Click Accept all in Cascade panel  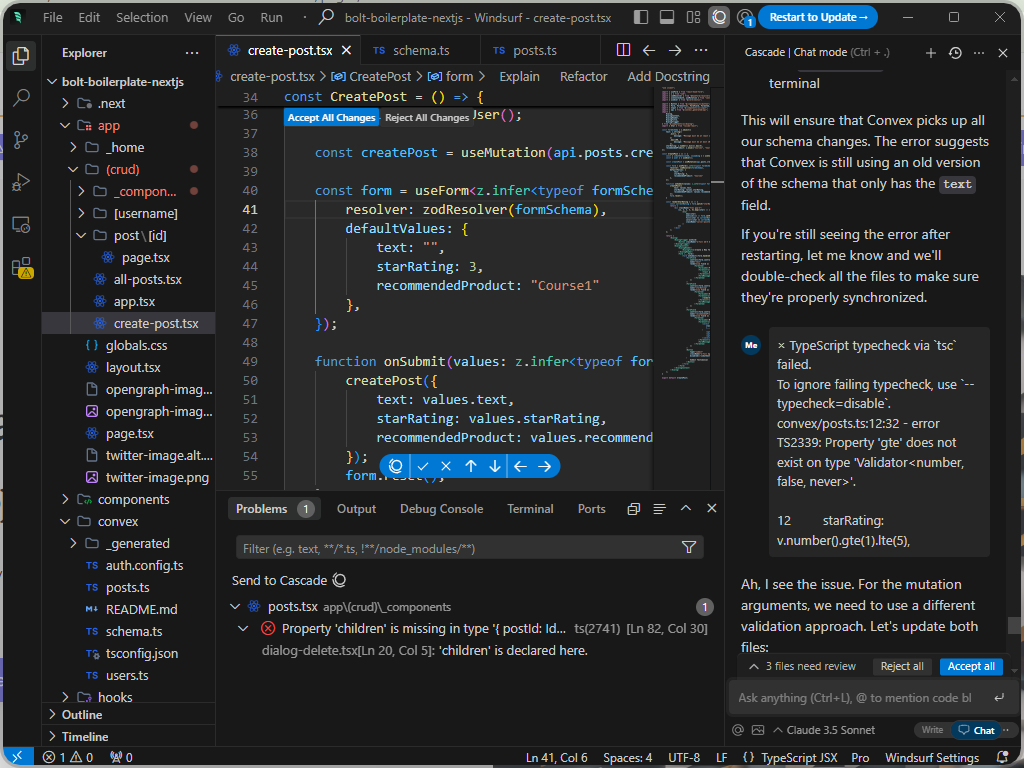point(970,666)
